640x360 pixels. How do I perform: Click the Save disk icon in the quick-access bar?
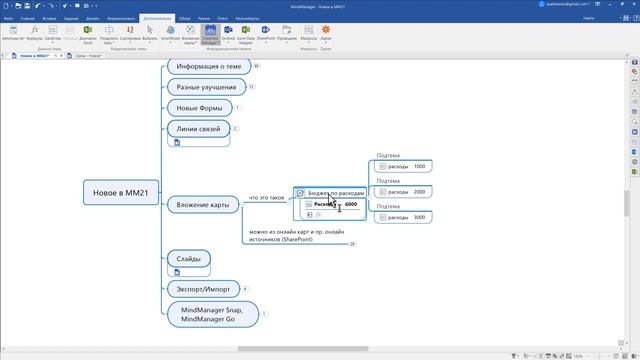point(27,6)
